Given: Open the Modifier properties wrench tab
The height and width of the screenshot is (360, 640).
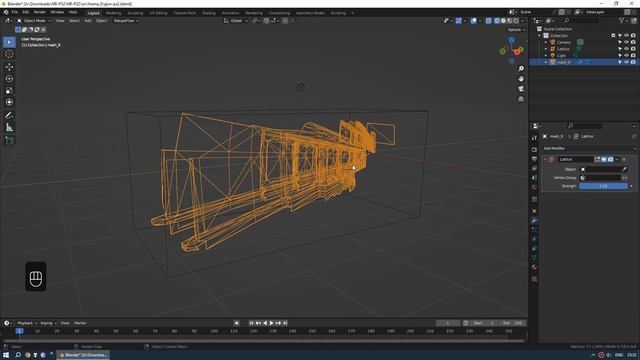Looking at the screenshot, I should (x=534, y=220).
